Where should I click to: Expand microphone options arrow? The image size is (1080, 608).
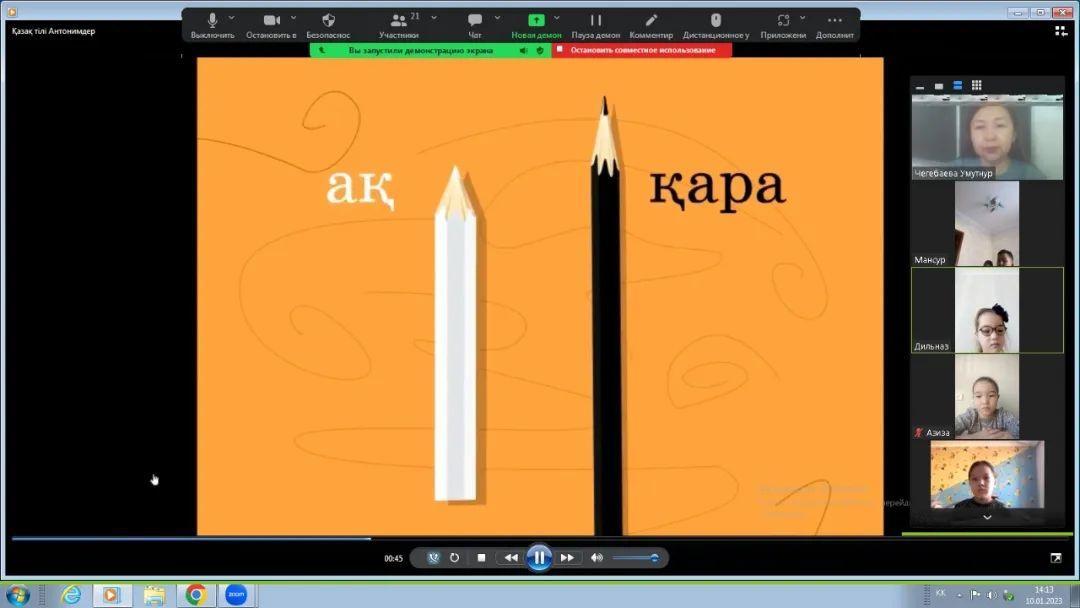232,17
